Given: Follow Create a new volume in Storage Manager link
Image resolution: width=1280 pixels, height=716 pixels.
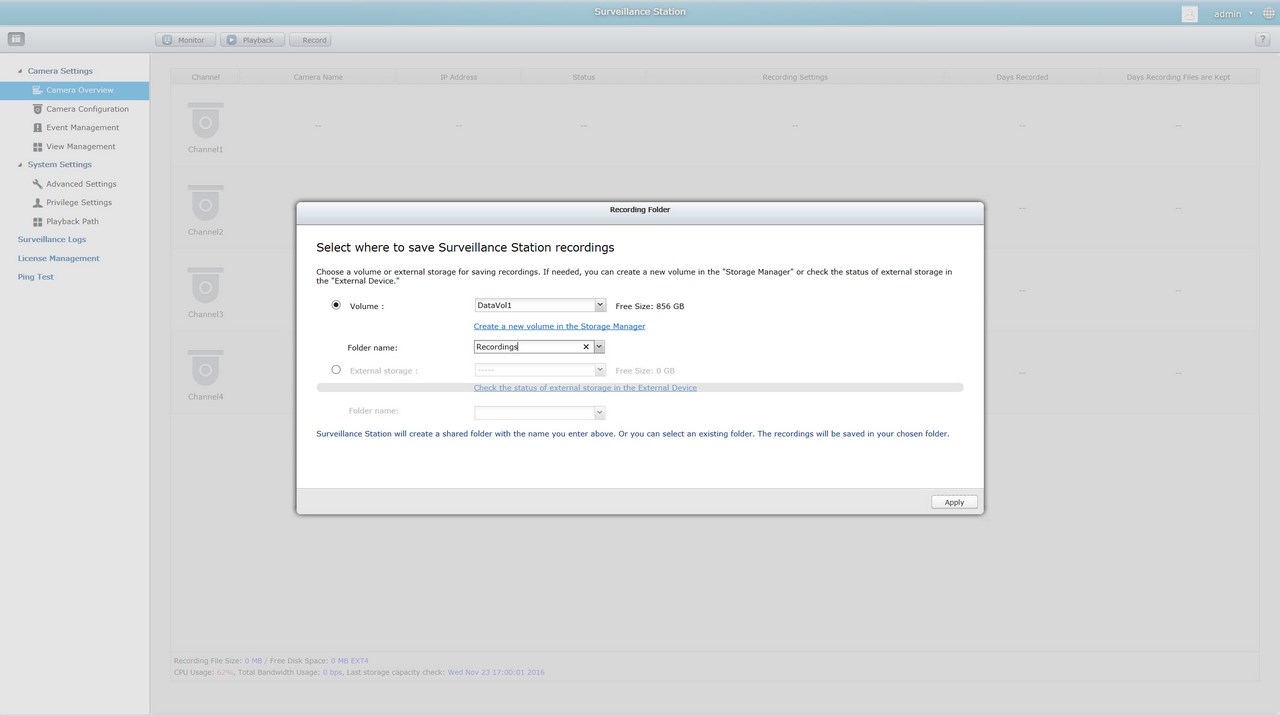Looking at the screenshot, I should pyautogui.click(x=559, y=326).
